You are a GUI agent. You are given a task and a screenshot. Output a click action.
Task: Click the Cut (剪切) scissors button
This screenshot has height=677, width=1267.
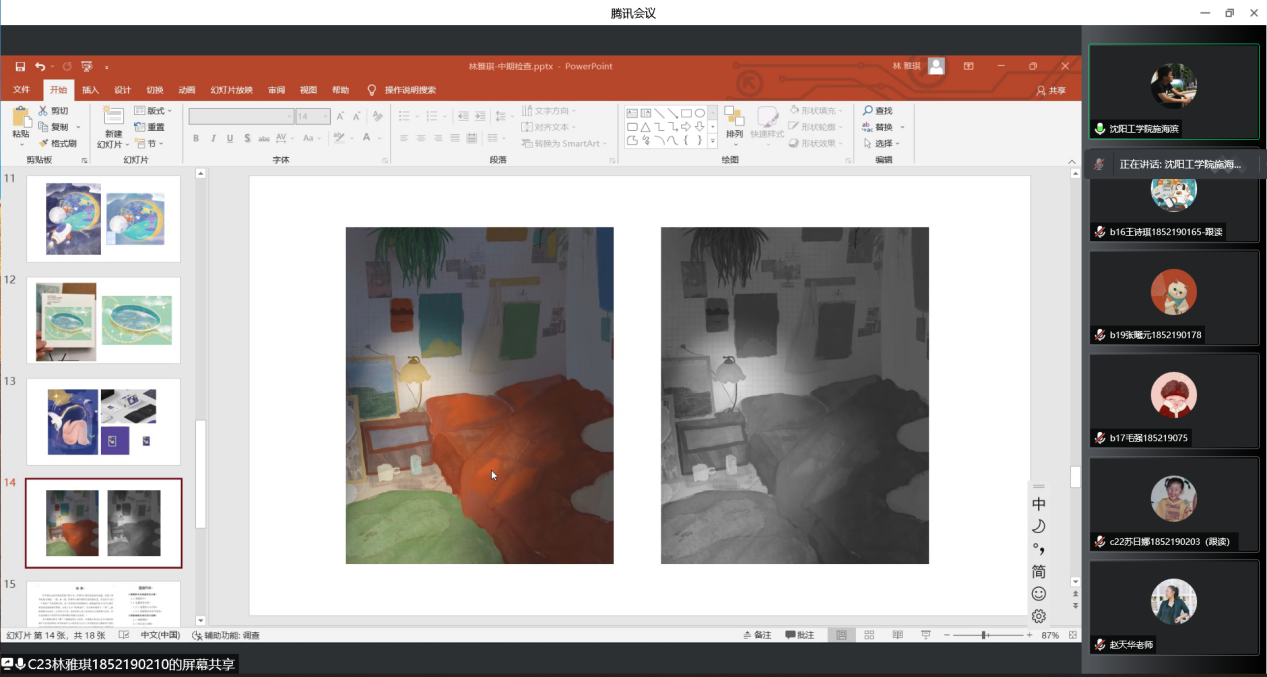(x=54, y=111)
